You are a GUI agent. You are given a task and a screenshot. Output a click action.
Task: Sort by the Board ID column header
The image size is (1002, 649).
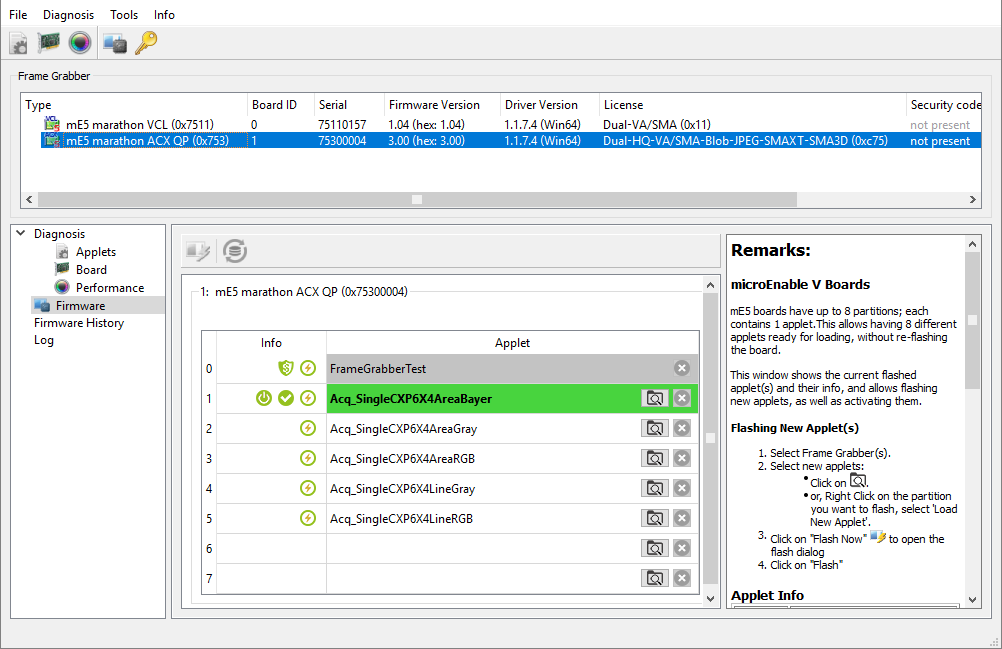coord(281,105)
